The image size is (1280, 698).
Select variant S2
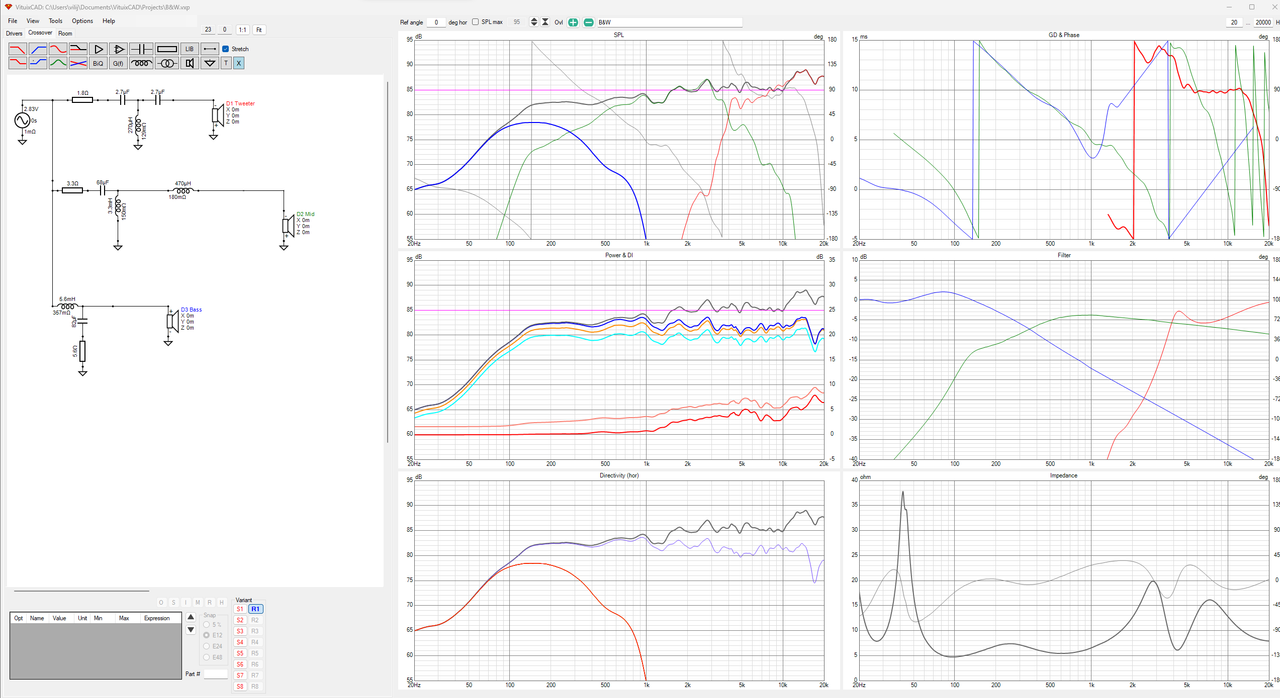[240, 620]
